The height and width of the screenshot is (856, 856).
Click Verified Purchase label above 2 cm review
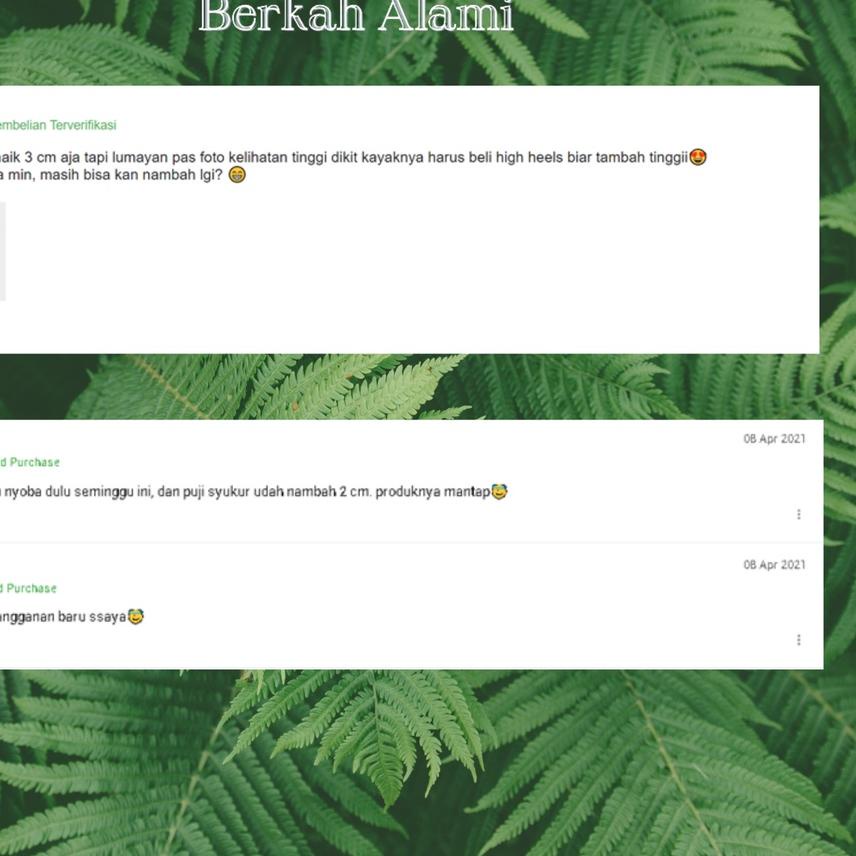[29, 462]
